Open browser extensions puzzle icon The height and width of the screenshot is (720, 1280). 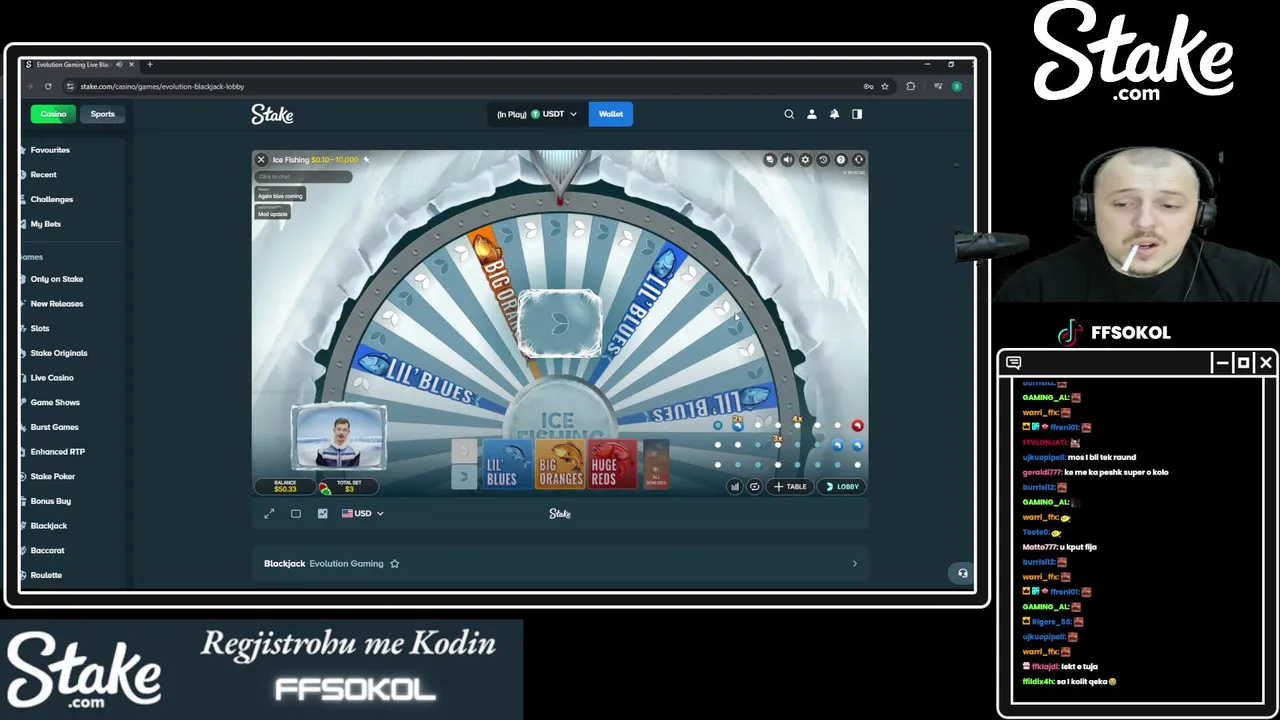(x=910, y=87)
